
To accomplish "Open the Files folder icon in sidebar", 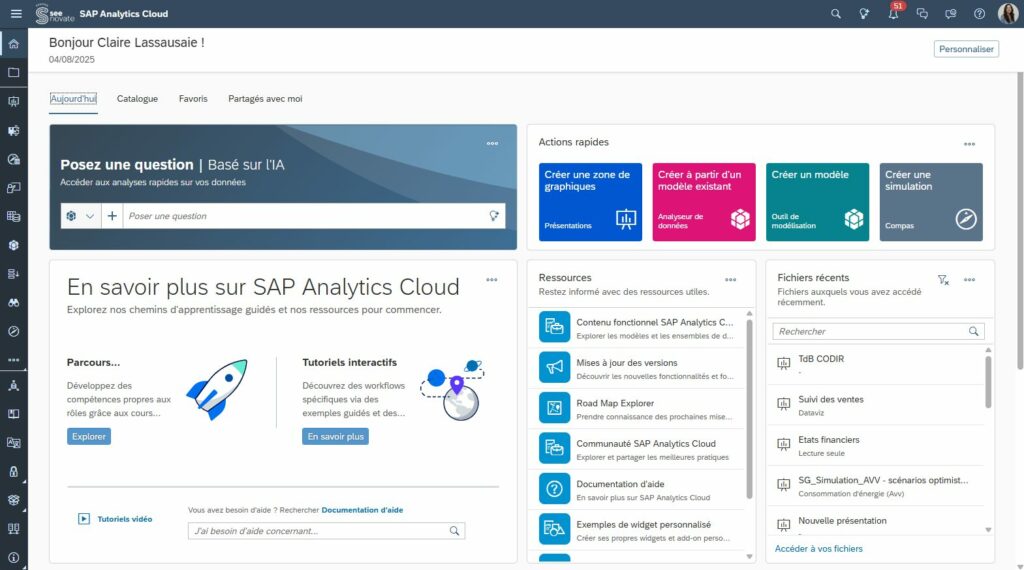I will tap(14, 72).
